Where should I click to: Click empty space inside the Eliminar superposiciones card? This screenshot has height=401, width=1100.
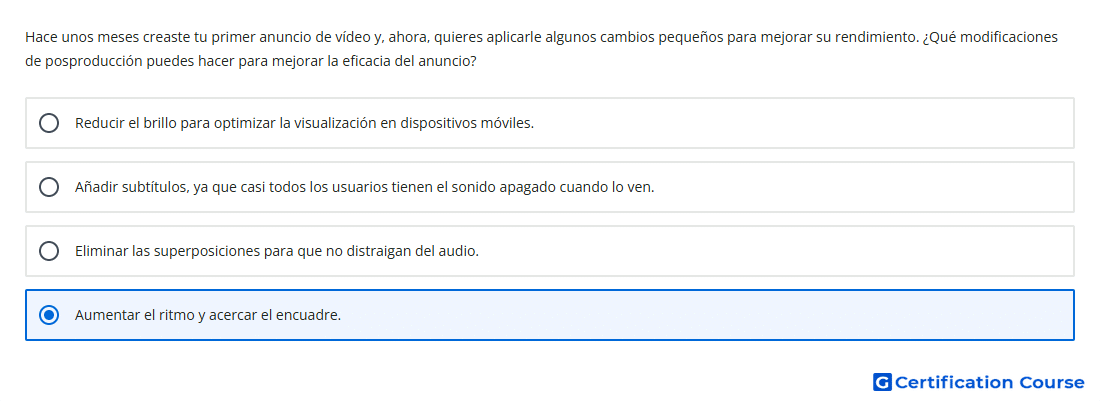(772, 251)
